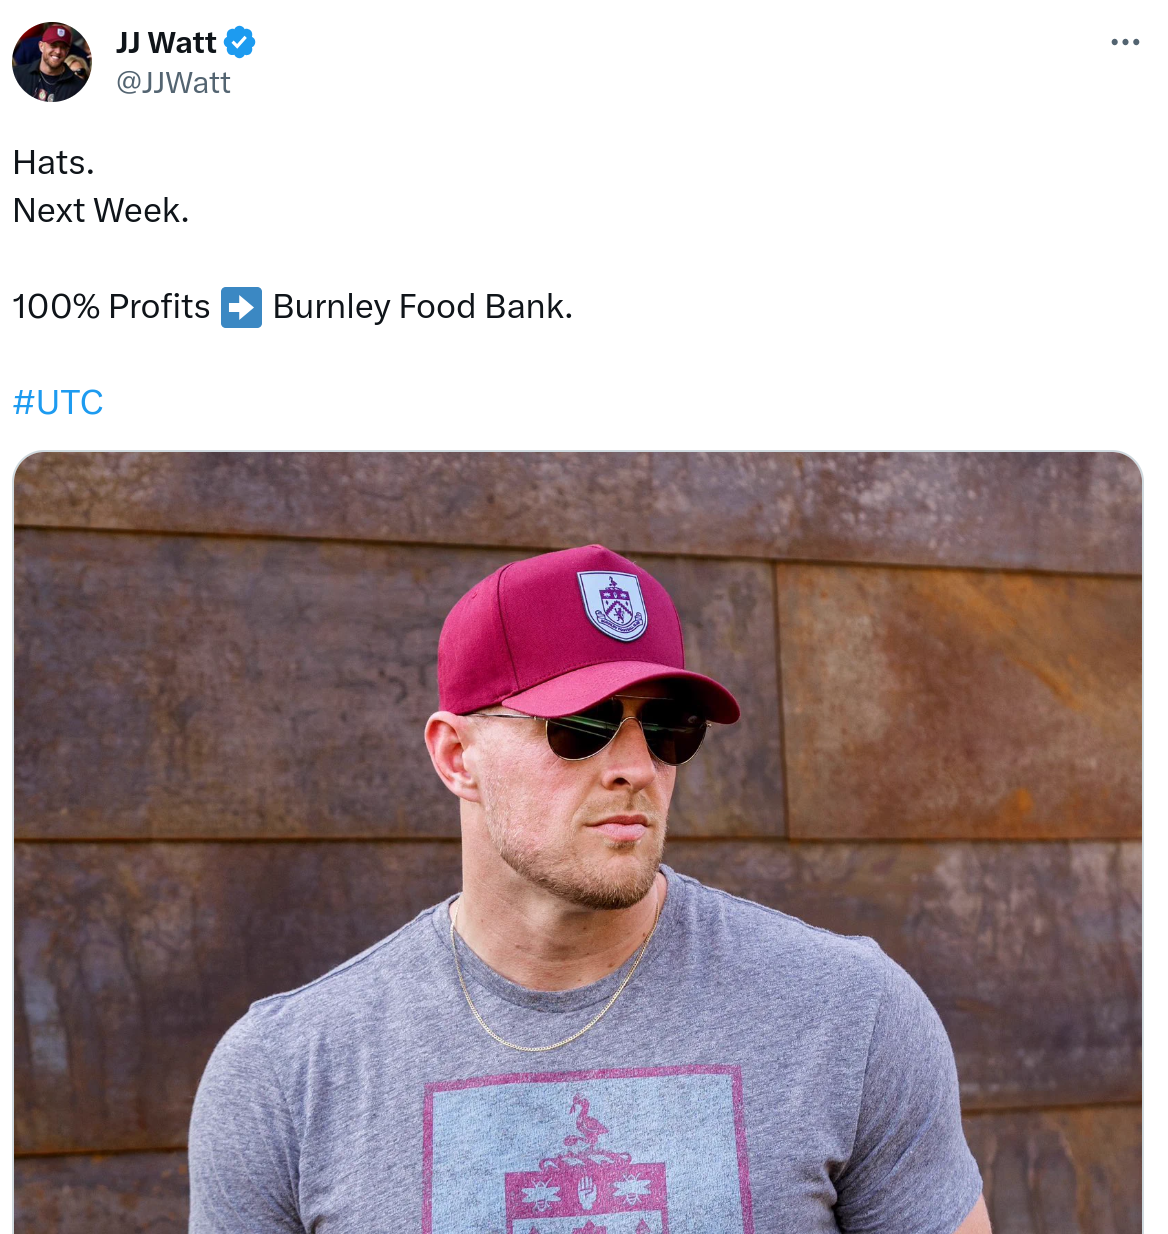Visit the @JJWatt handle profile
This screenshot has width=1168, height=1234.
click(x=173, y=83)
